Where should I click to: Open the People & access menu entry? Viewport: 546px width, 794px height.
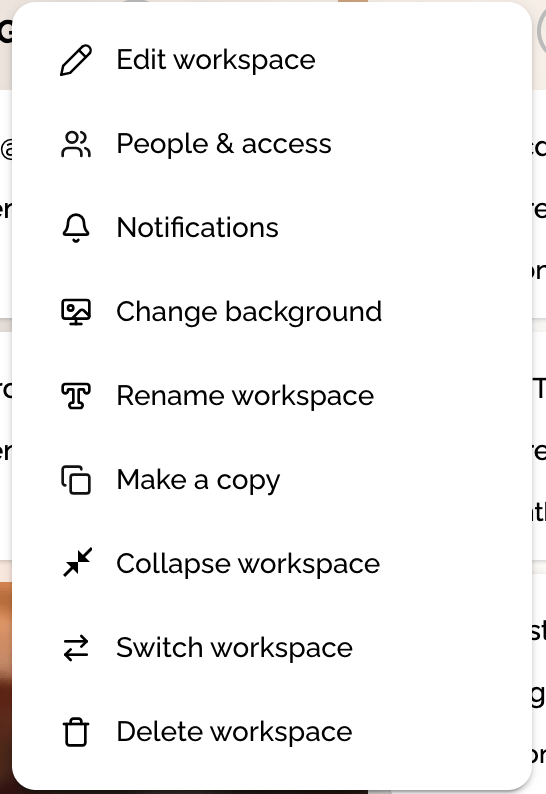272,144
